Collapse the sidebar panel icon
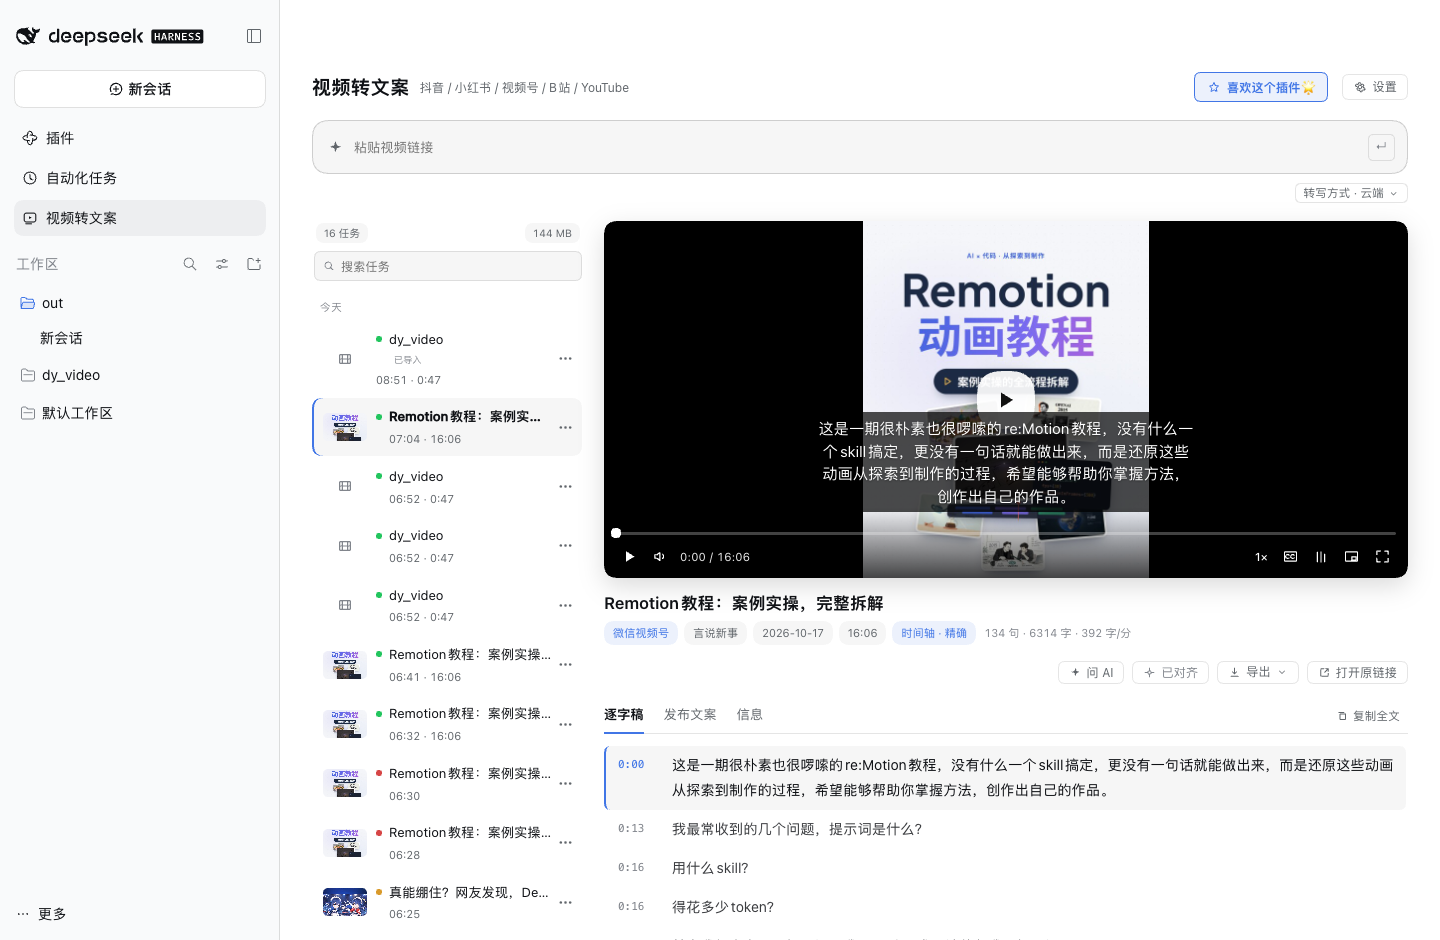Screen dimensions: 1440x940 (x=254, y=36)
